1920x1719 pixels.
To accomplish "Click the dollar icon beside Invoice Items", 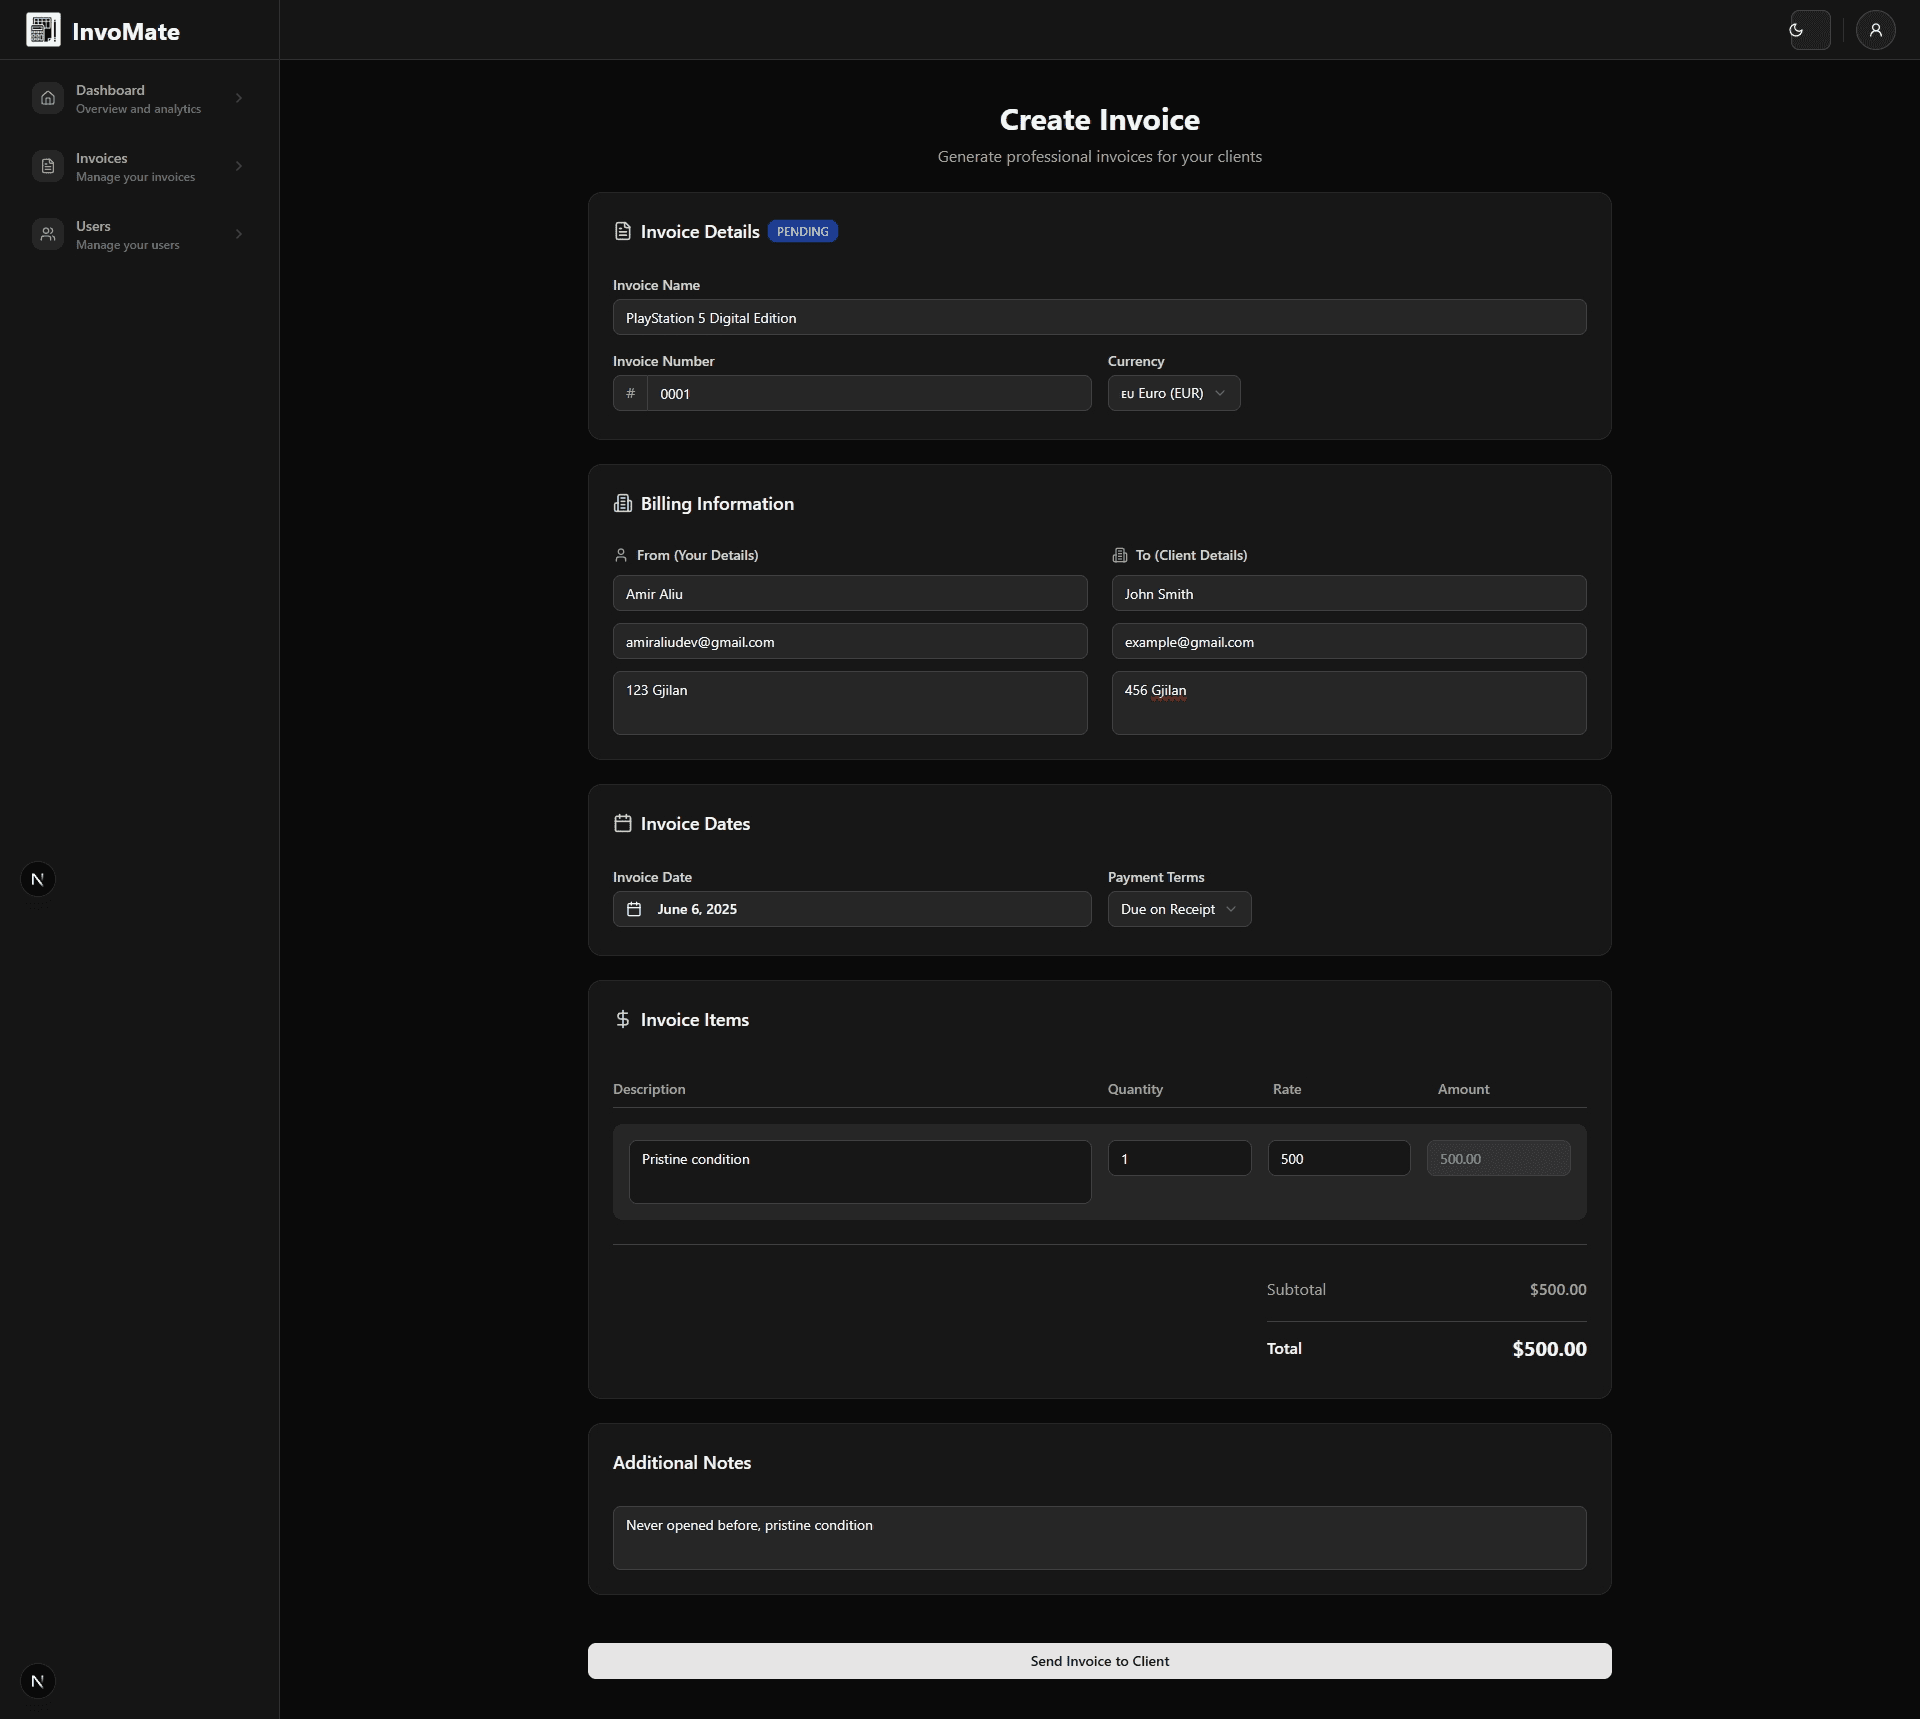I will tap(623, 1019).
